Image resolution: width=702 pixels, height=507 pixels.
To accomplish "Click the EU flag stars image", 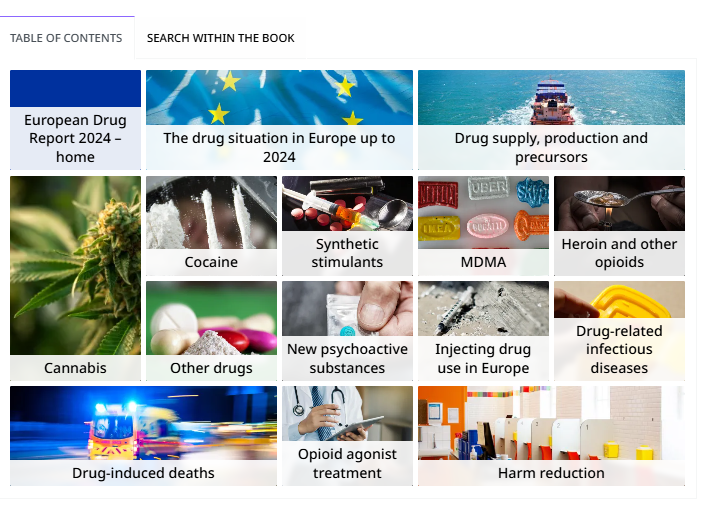I will point(279,98).
